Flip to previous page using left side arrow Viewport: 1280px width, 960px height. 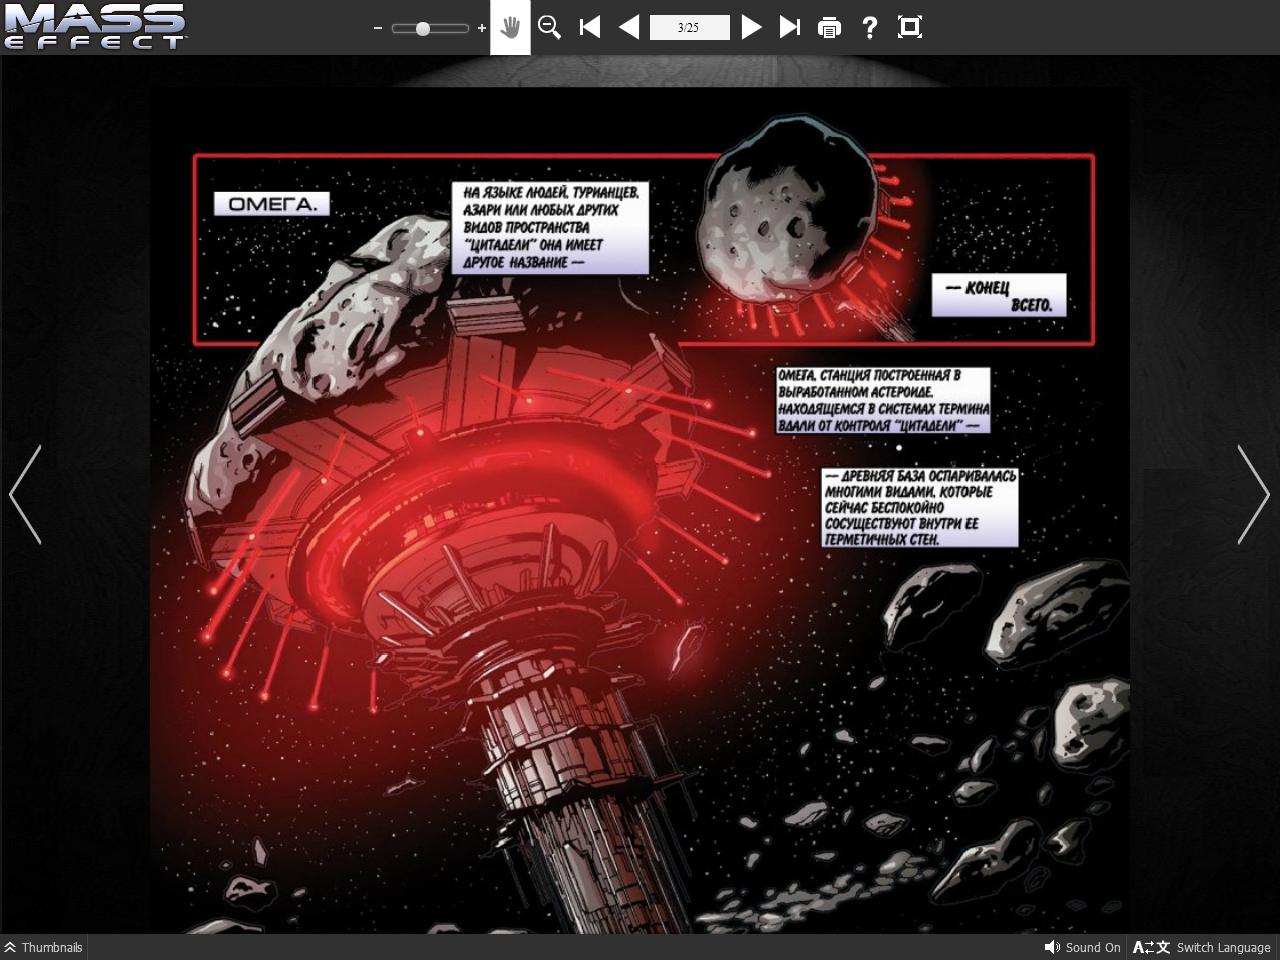[x=25, y=494]
